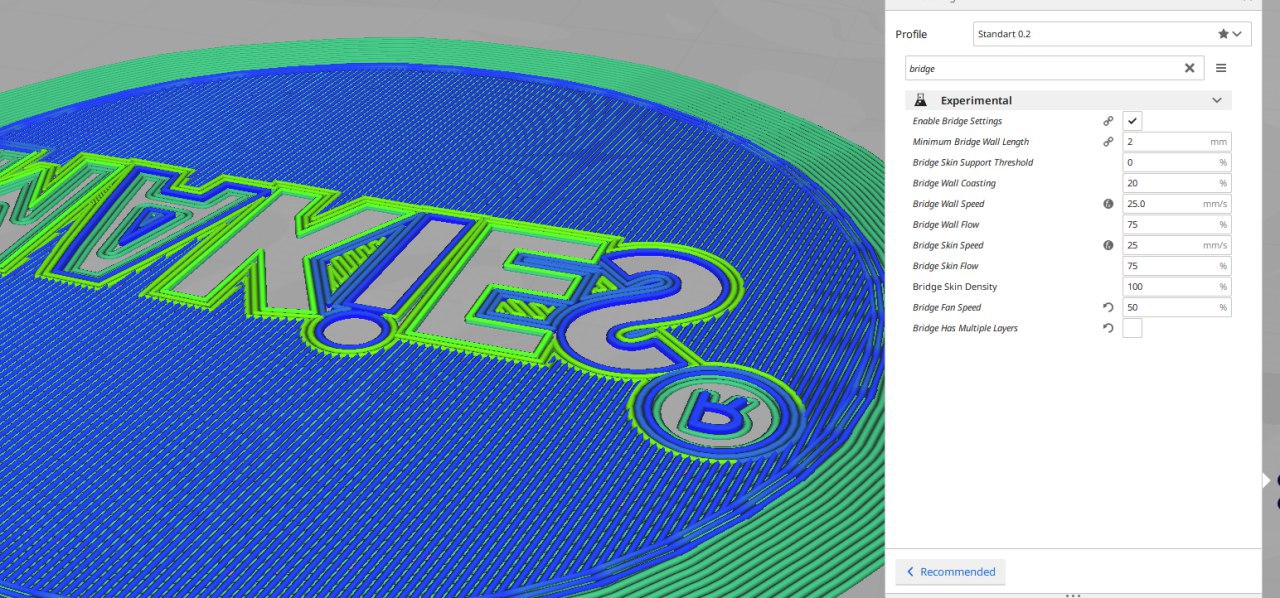Click the Experimental flask icon
The height and width of the screenshot is (598, 1280).
(921, 100)
